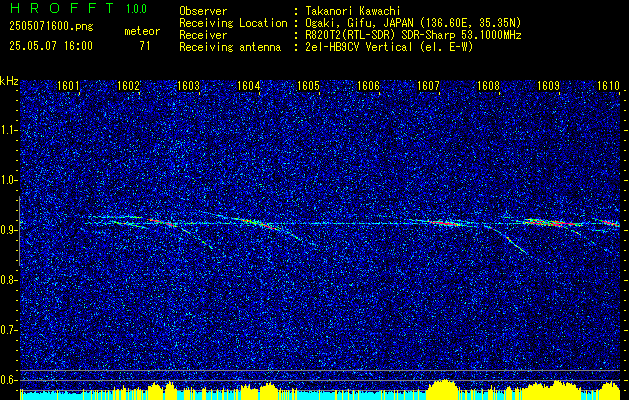Click the 1604 time marker
Viewport: 629px width, 400px height.
[x=248, y=86]
